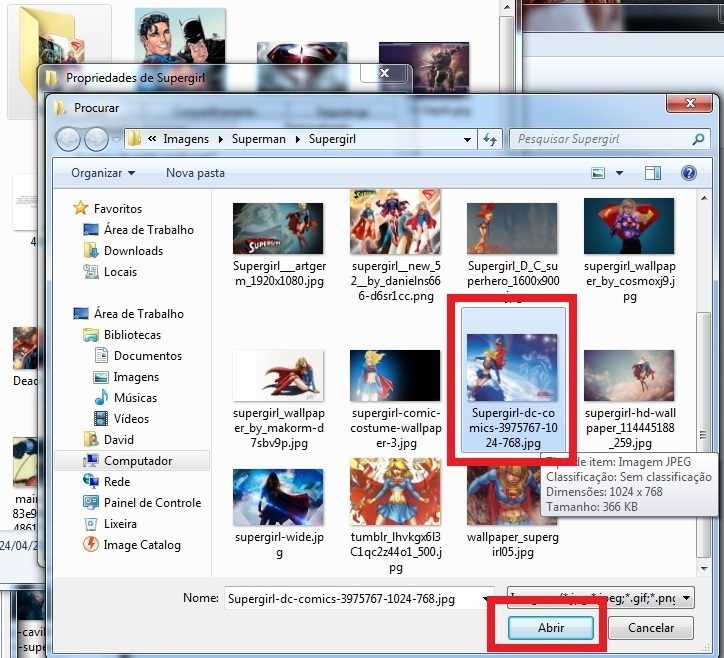Select Computador in navigation pane
This screenshot has width=724, height=658.
[132, 461]
